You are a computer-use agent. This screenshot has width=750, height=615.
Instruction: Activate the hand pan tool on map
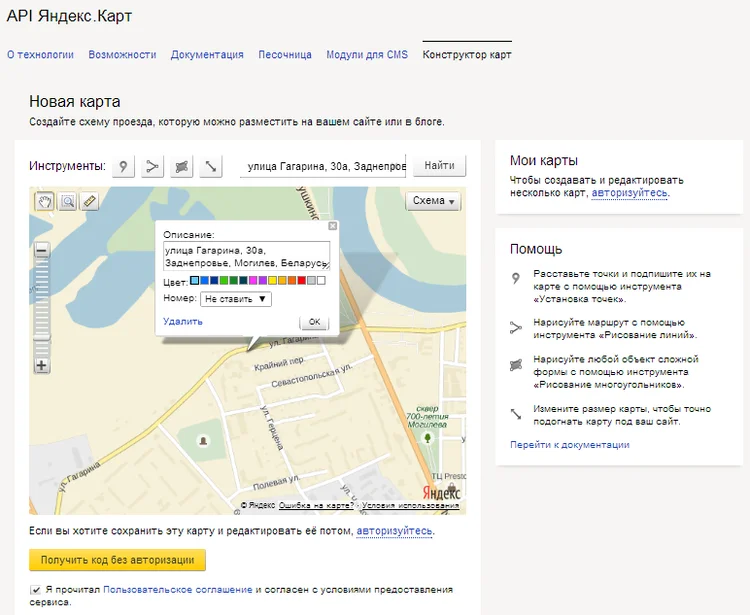pyautogui.click(x=44, y=201)
